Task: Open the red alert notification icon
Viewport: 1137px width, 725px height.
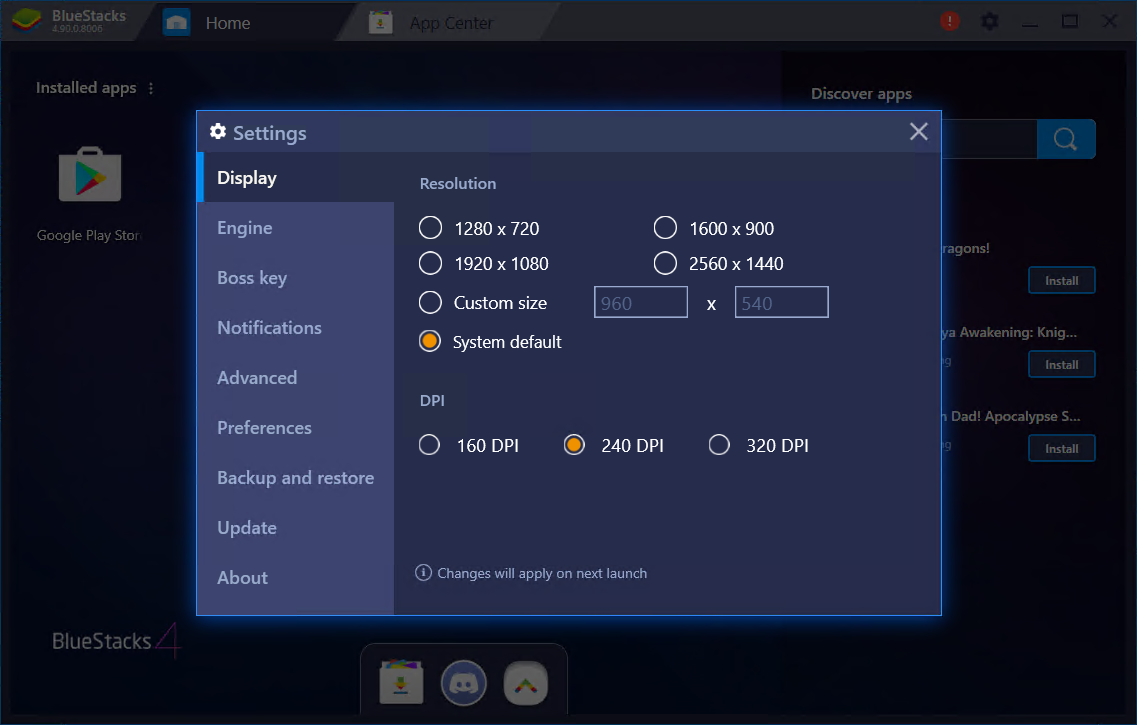Action: pyautogui.click(x=950, y=21)
